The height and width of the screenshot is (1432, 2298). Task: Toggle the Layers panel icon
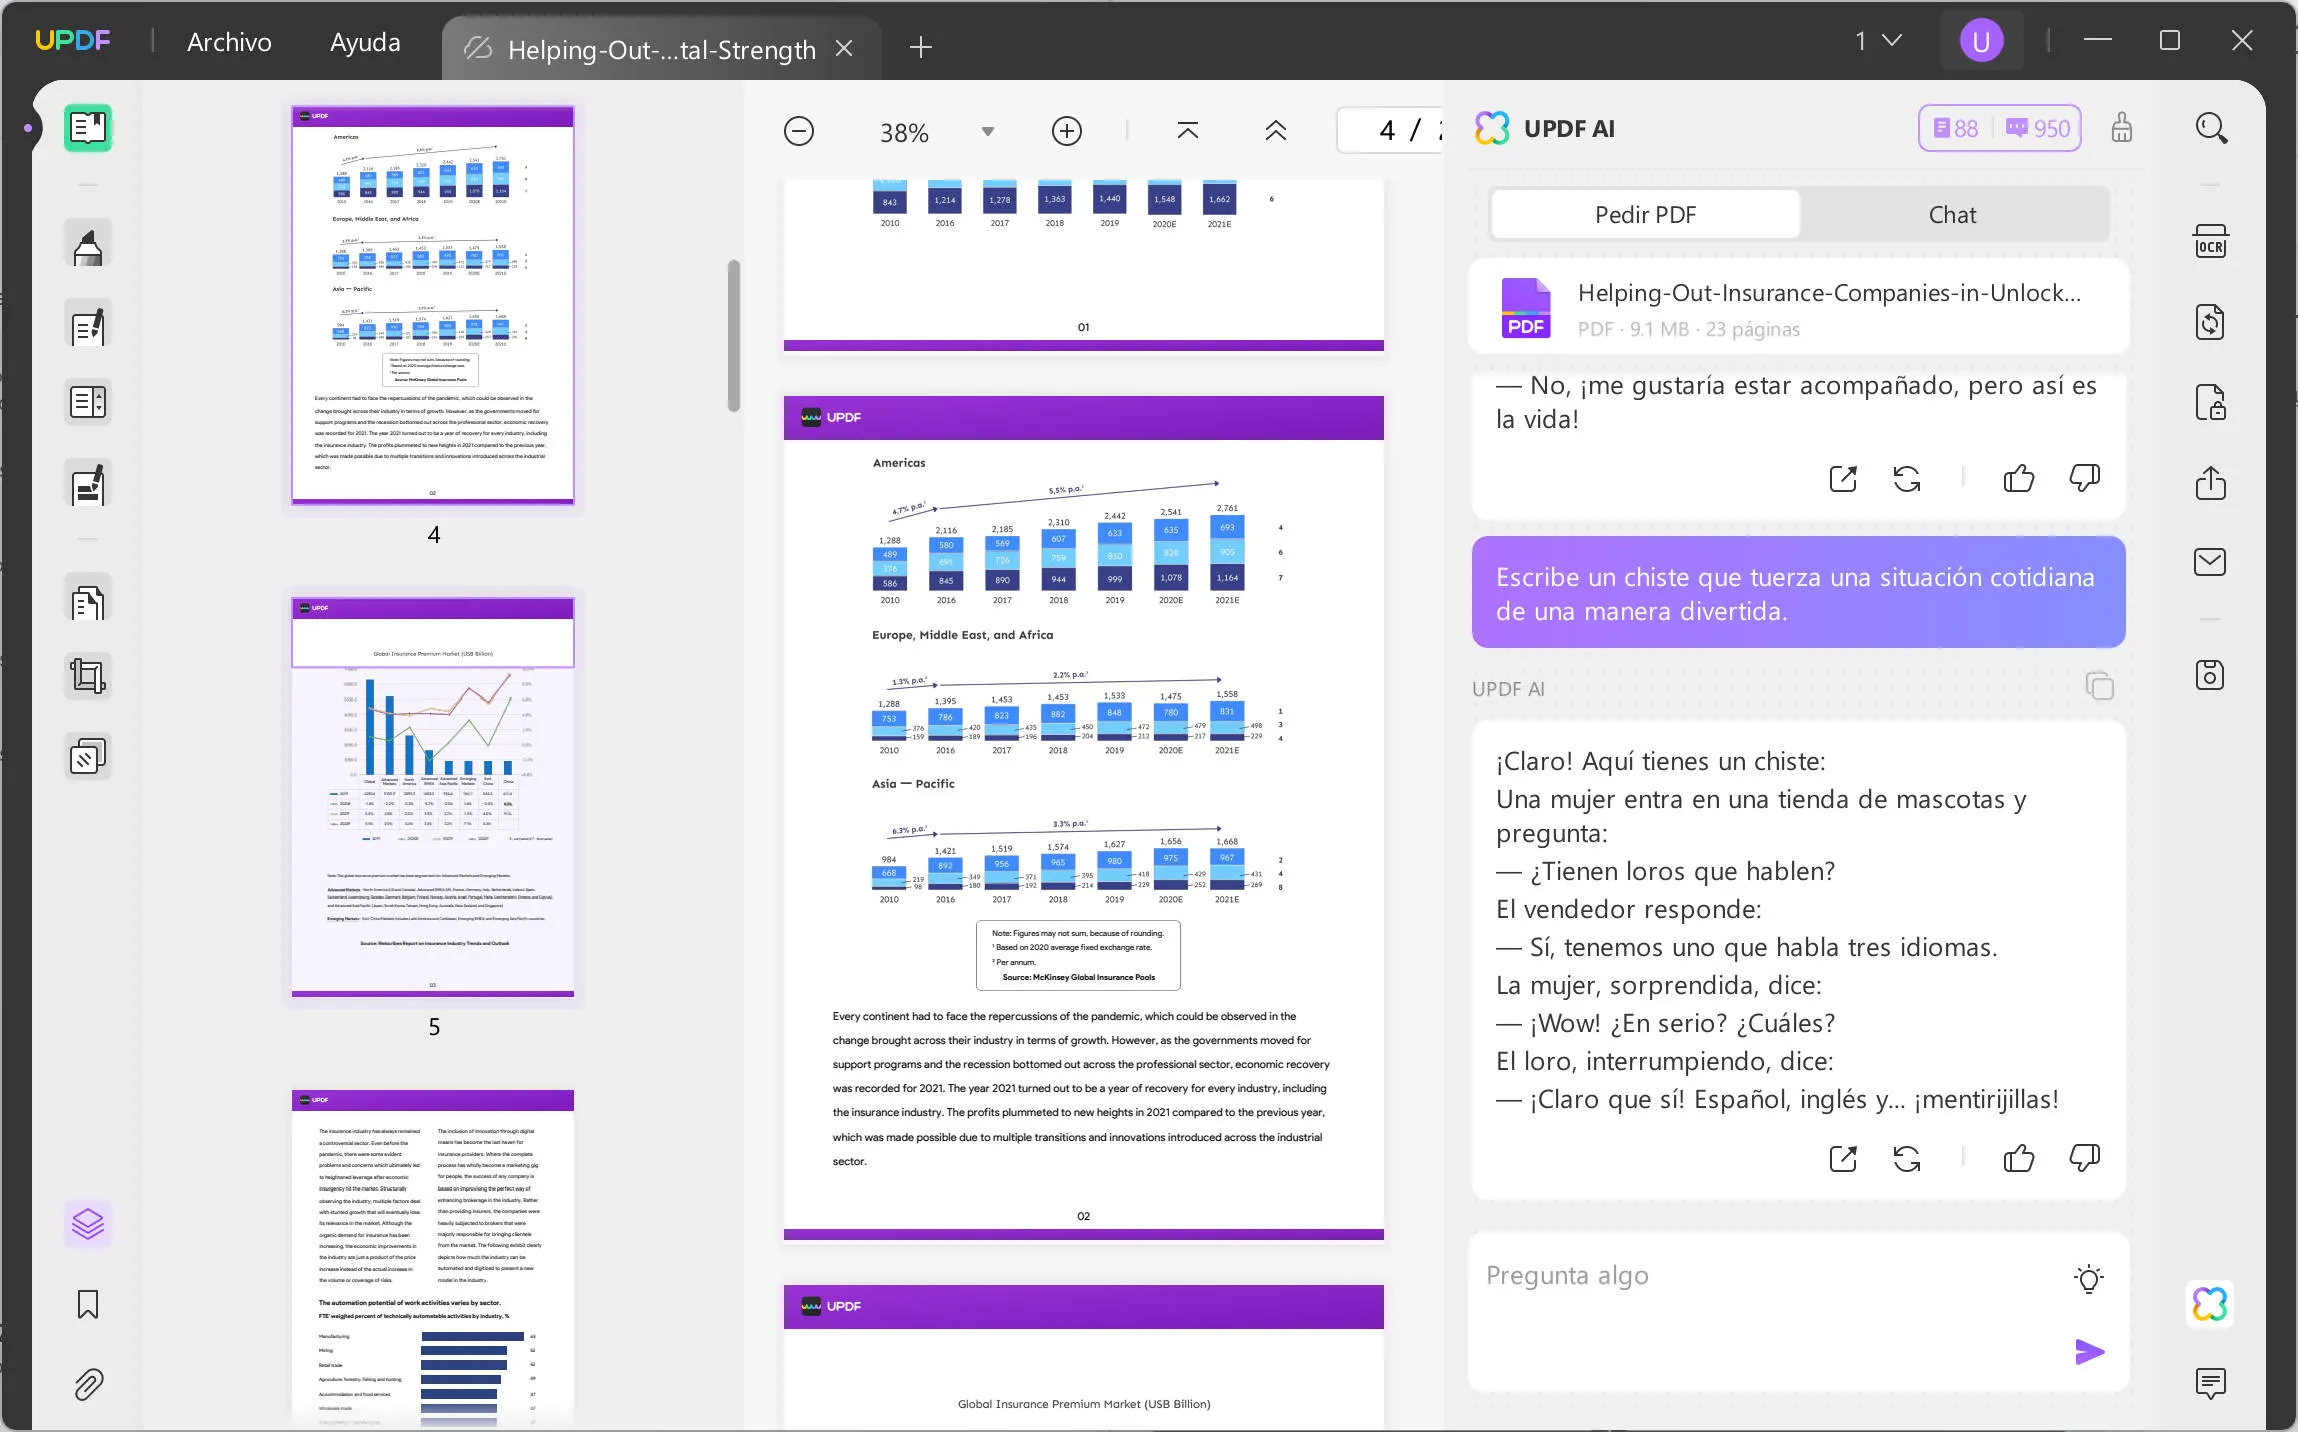click(x=88, y=1224)
